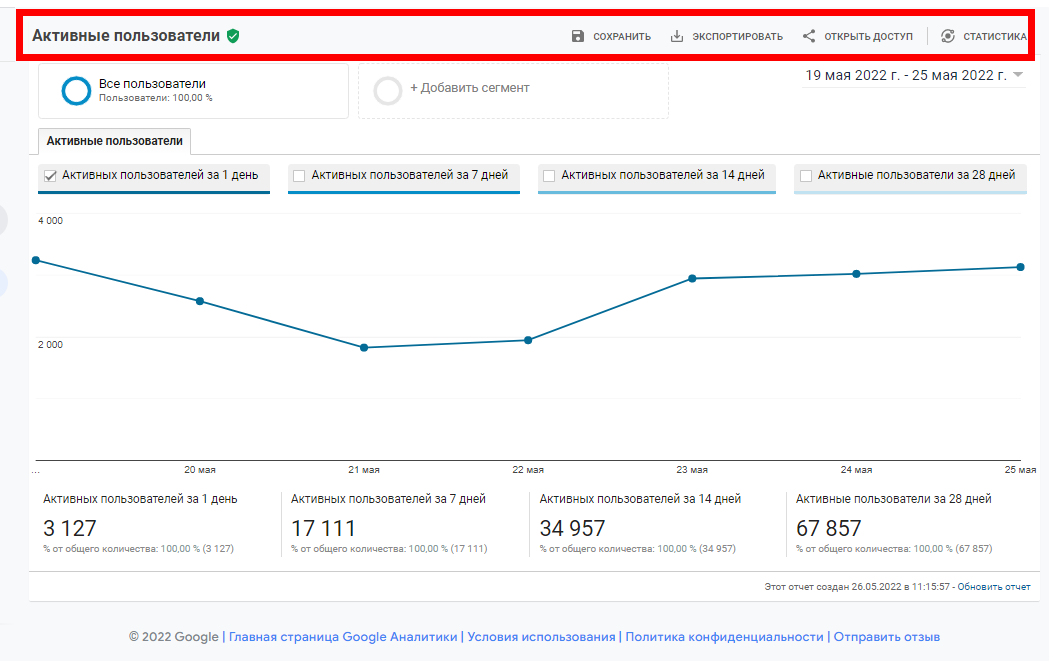The height and width of the screenshot is (661, 1049).
Task: Click the Экспортировать download icon
Action: click(677, 36)
